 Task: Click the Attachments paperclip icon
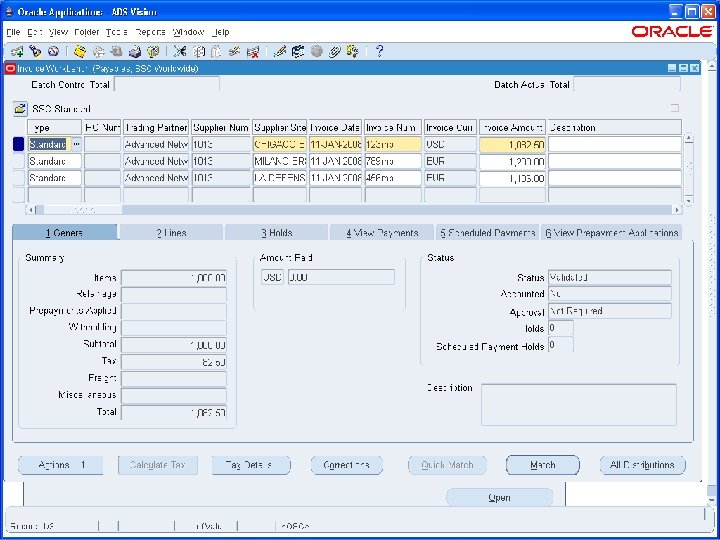tap(334, 51)
